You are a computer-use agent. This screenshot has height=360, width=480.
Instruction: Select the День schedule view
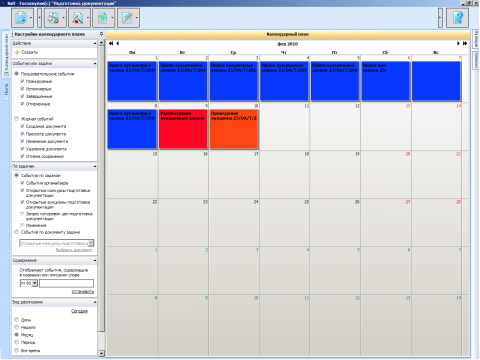coord(16,320)
